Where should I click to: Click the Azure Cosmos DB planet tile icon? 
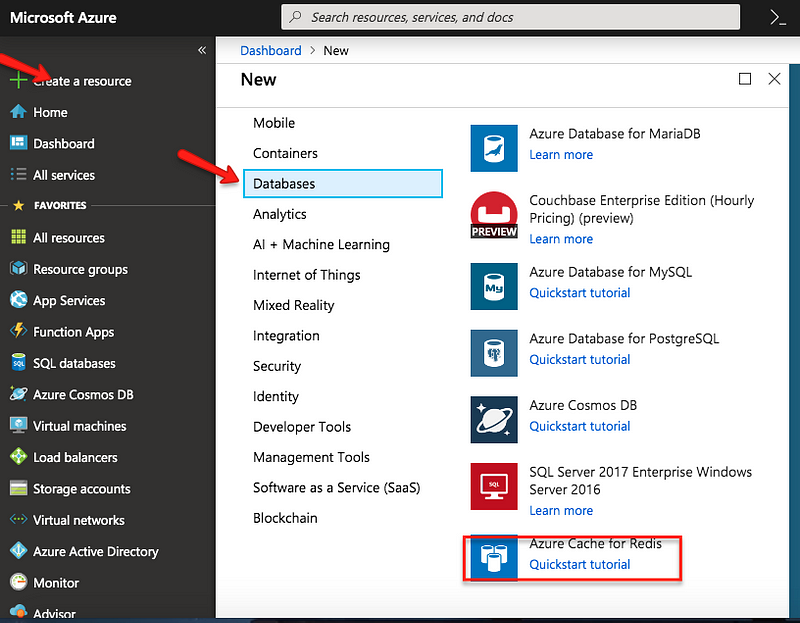(494, 420)
